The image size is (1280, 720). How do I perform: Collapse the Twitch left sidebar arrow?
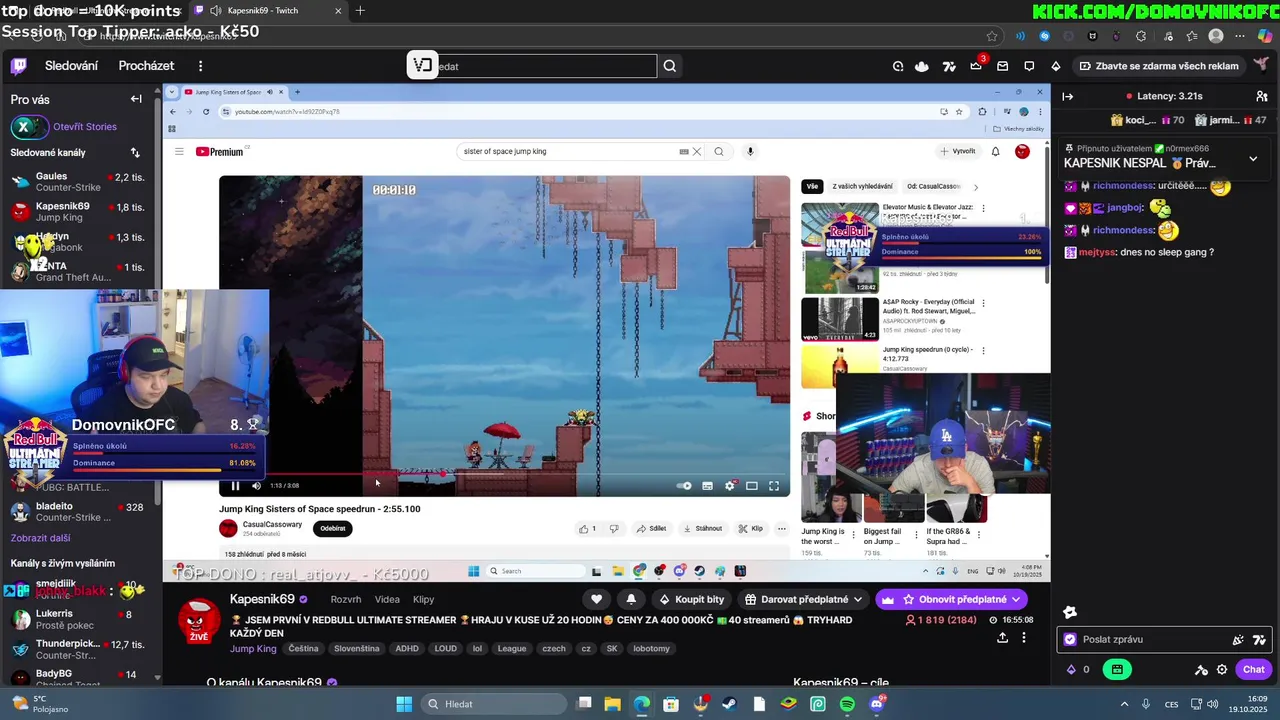click(136, 99)
